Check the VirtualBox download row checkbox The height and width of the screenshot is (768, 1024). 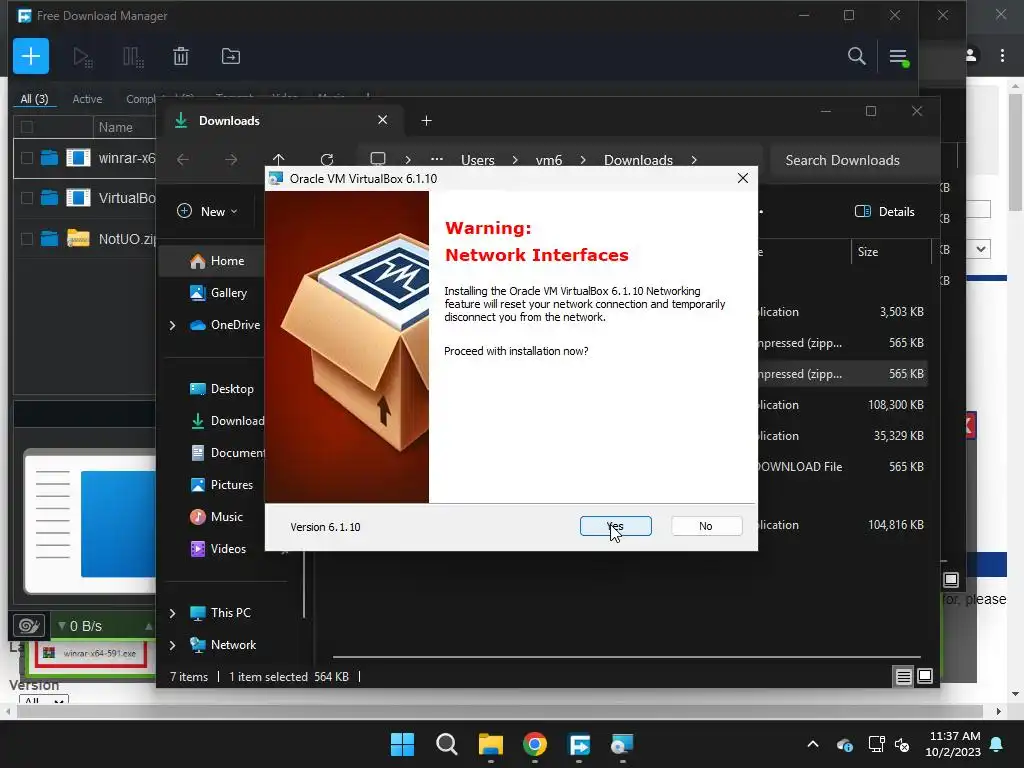click(x=27, y=198)
